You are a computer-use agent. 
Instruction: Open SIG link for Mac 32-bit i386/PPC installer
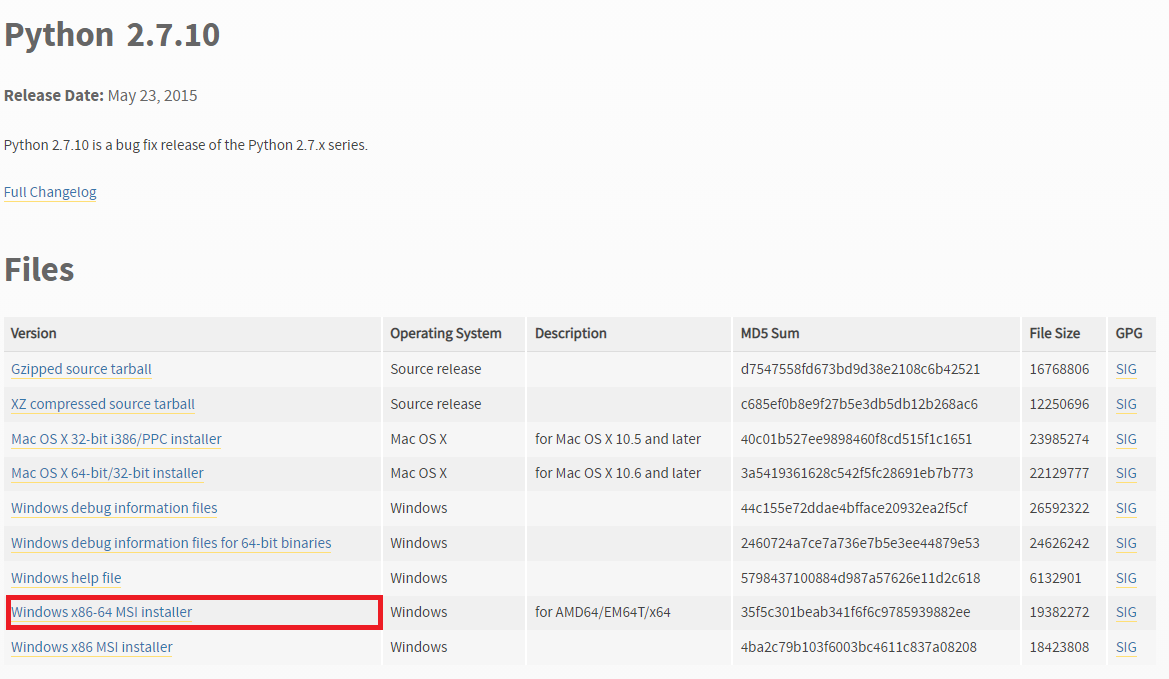pyautogui.click(x=1126, y=439)
